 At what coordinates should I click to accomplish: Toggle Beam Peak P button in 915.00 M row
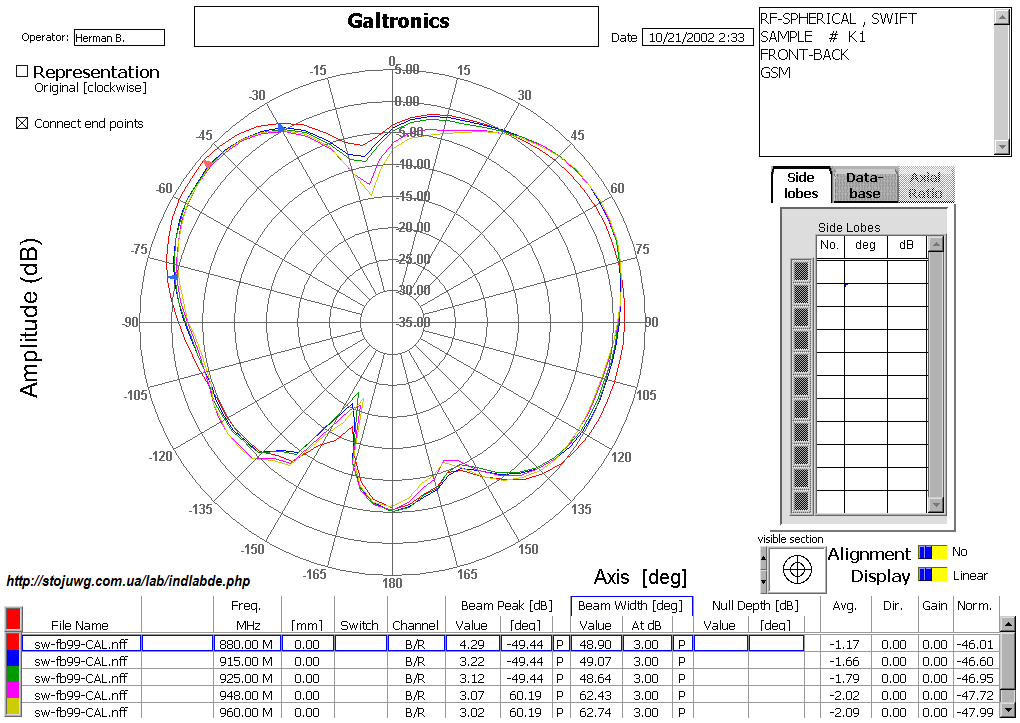[559, 661]
